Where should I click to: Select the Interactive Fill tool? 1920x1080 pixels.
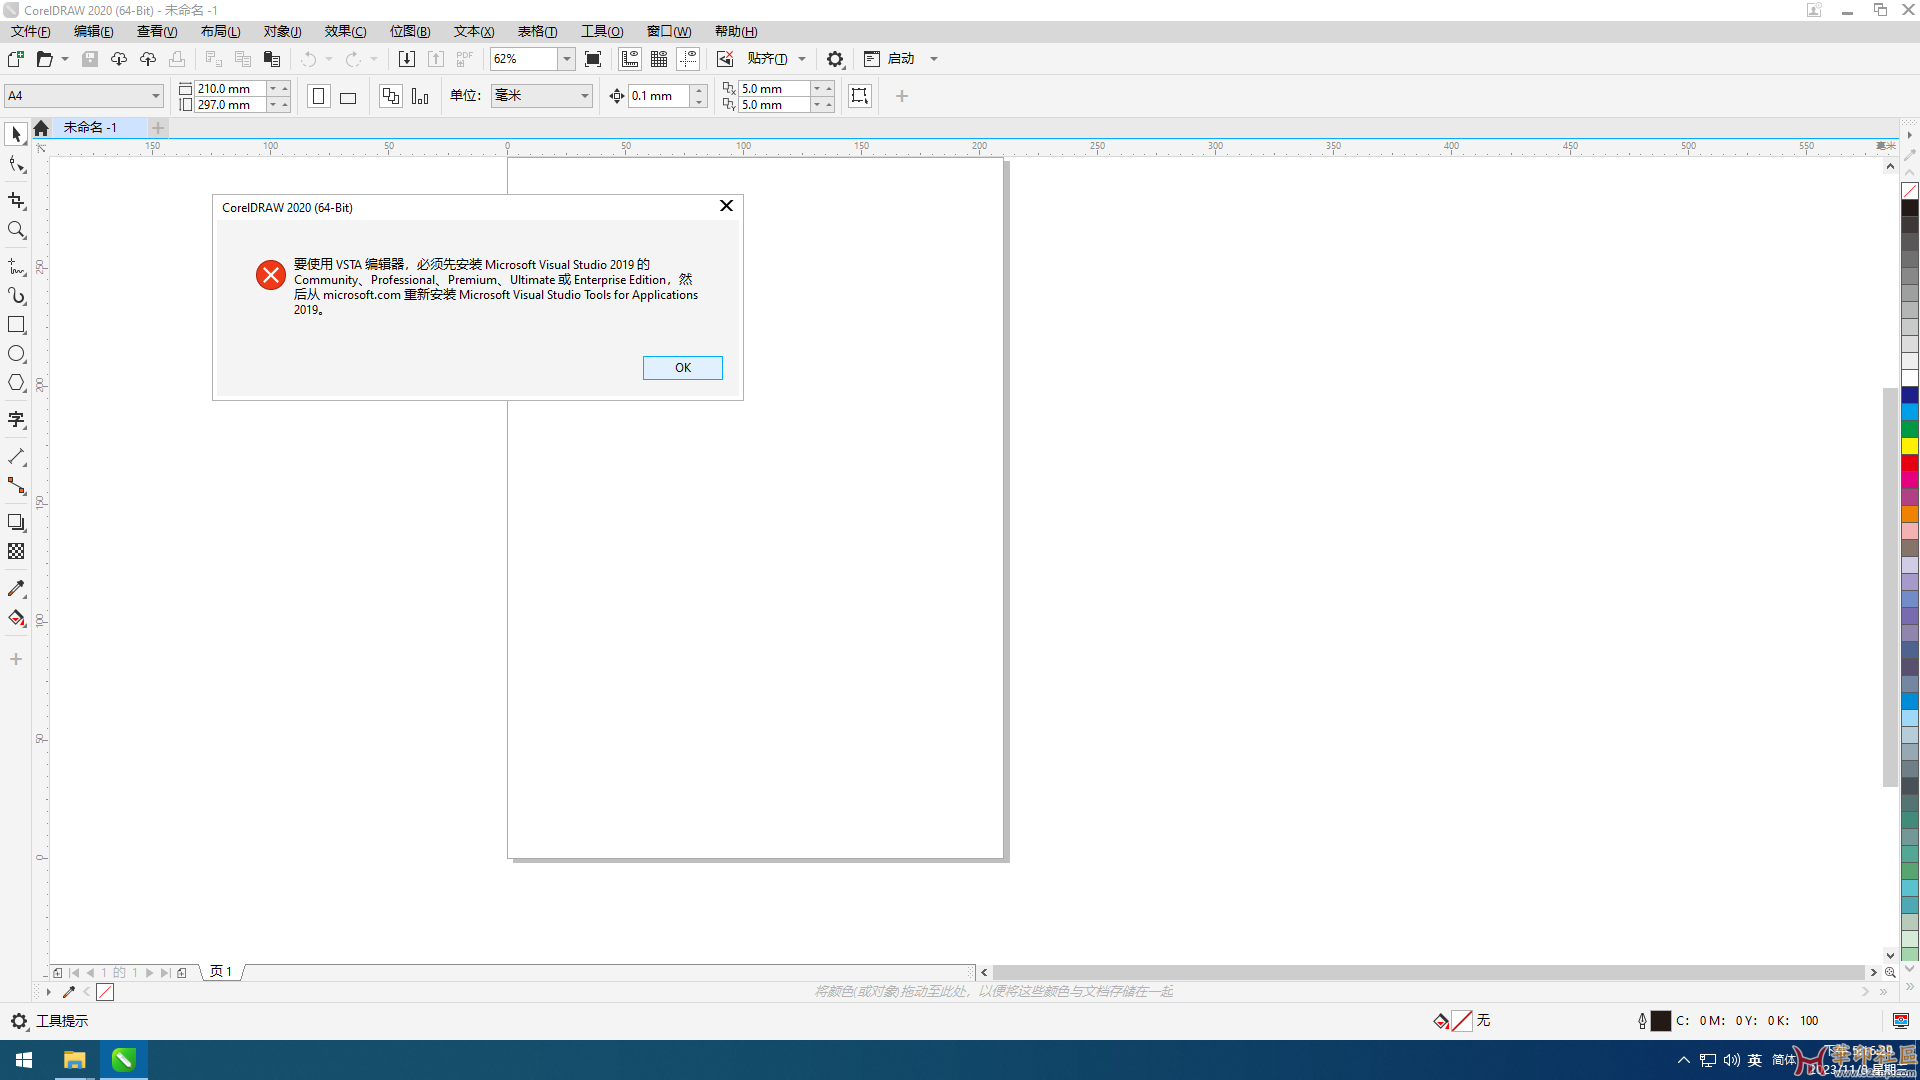click(x=16, y=618)
